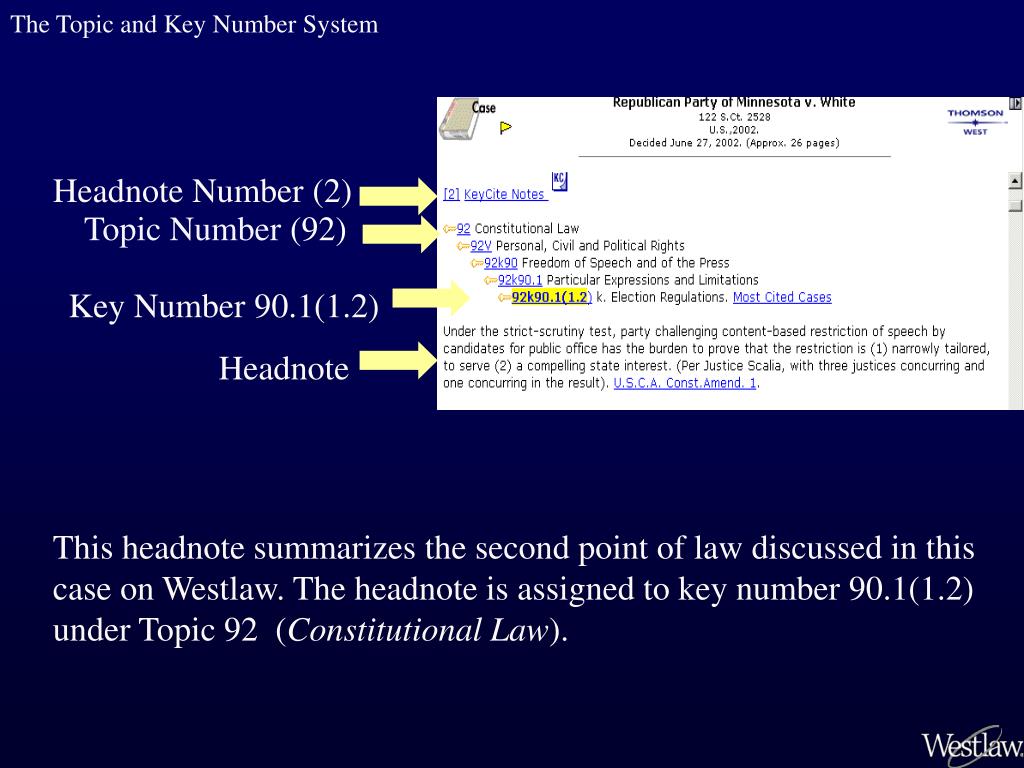Image resolution: width=1024 pixels, height=768 pixels.
Task: Click the vertical scrollbar thumb
Action: pyautogui.click(x=1015, y=206)
